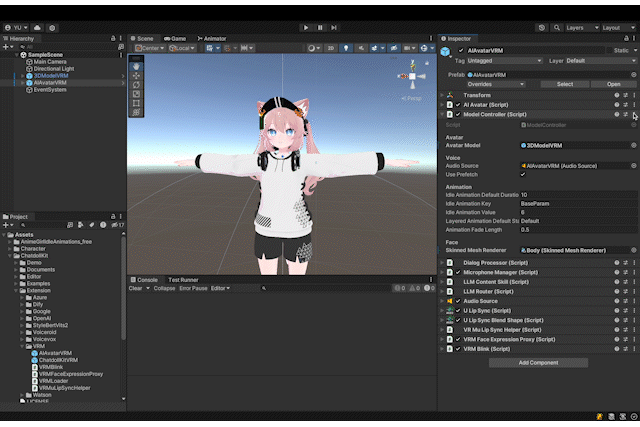The width and height of the screenshot is (640, 427).
Task: Expand the Transform component foldout
Action: point(442,95)
